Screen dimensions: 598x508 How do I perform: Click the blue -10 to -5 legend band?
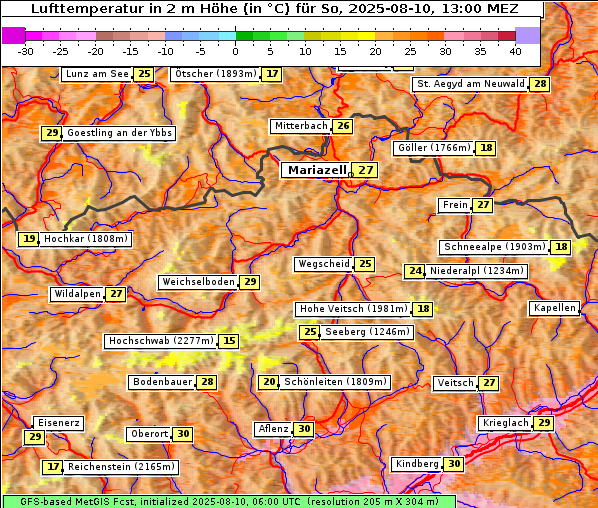pos(183,36)
